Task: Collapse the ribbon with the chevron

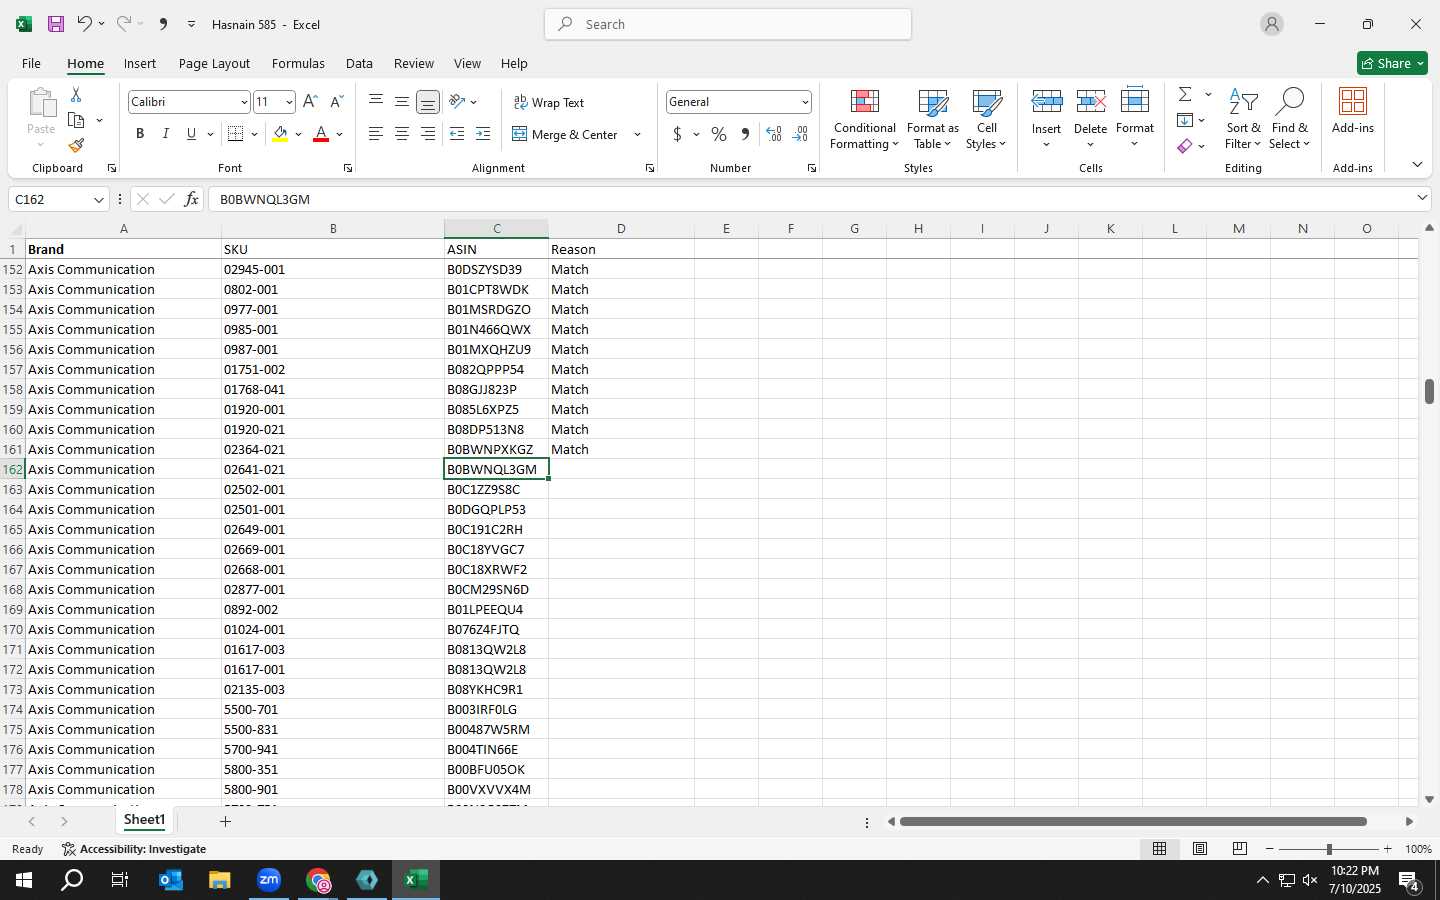Action: click(x=1417, y=165)
